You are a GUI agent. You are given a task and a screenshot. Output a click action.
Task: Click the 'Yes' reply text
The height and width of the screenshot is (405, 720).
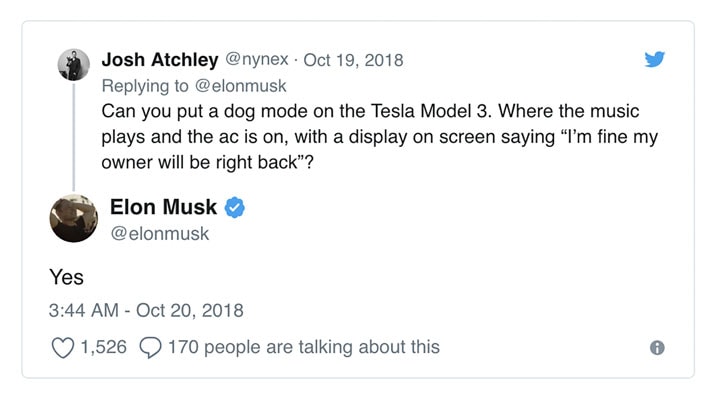(x=66, y=278)
